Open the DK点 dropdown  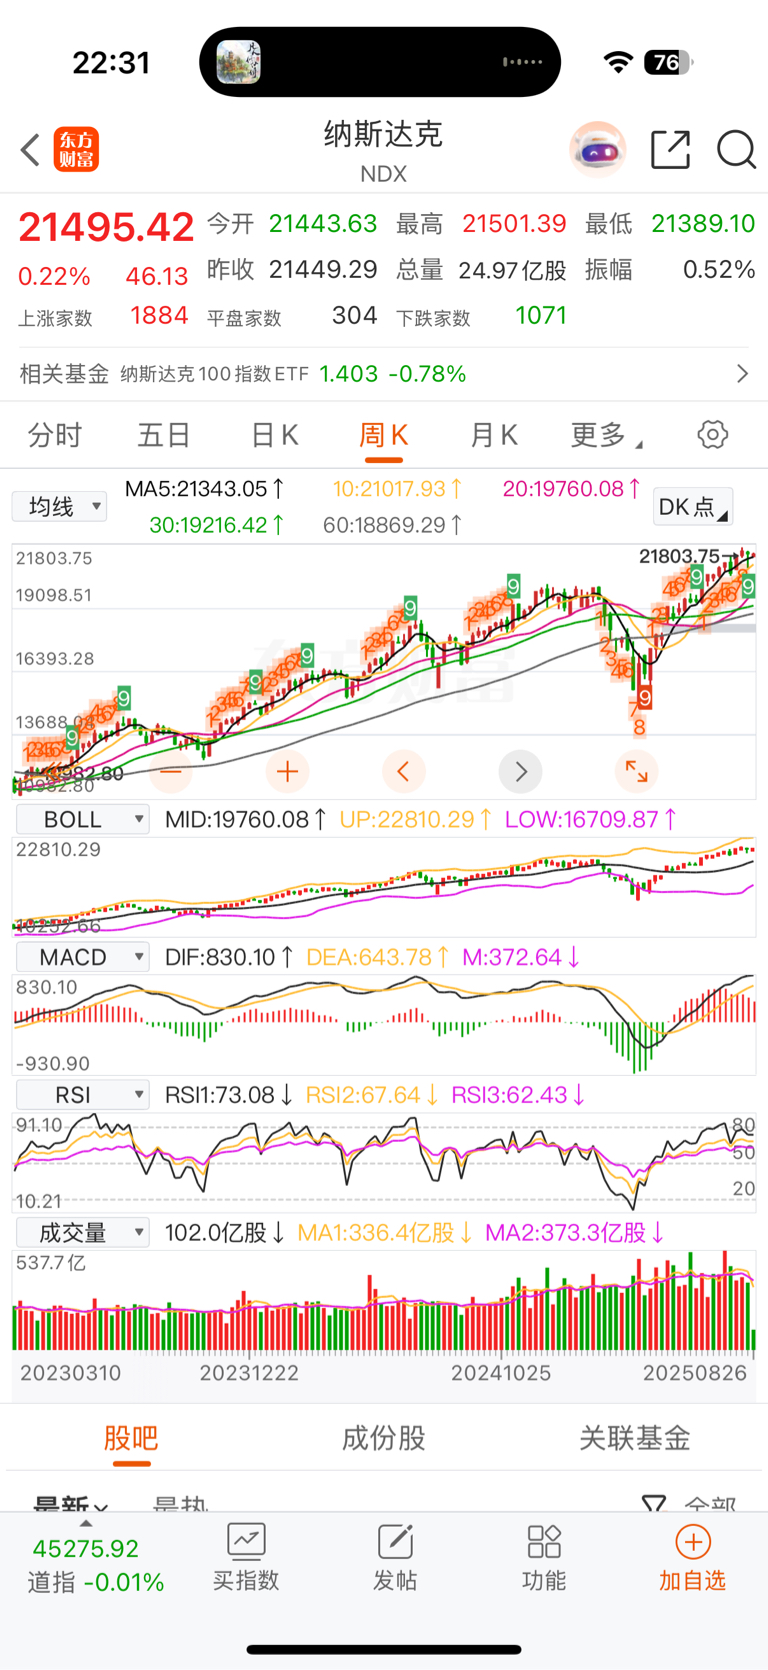pos(692,506)
